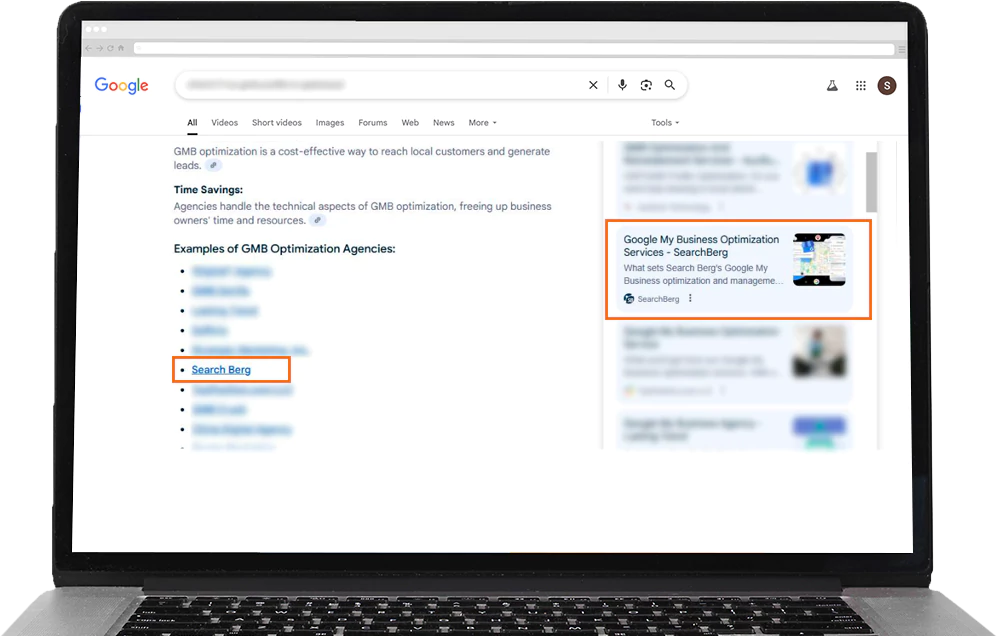The width and height of the screenshot is (997, 636).
Task: Open Google Lens image search
Action: point(646,85)
